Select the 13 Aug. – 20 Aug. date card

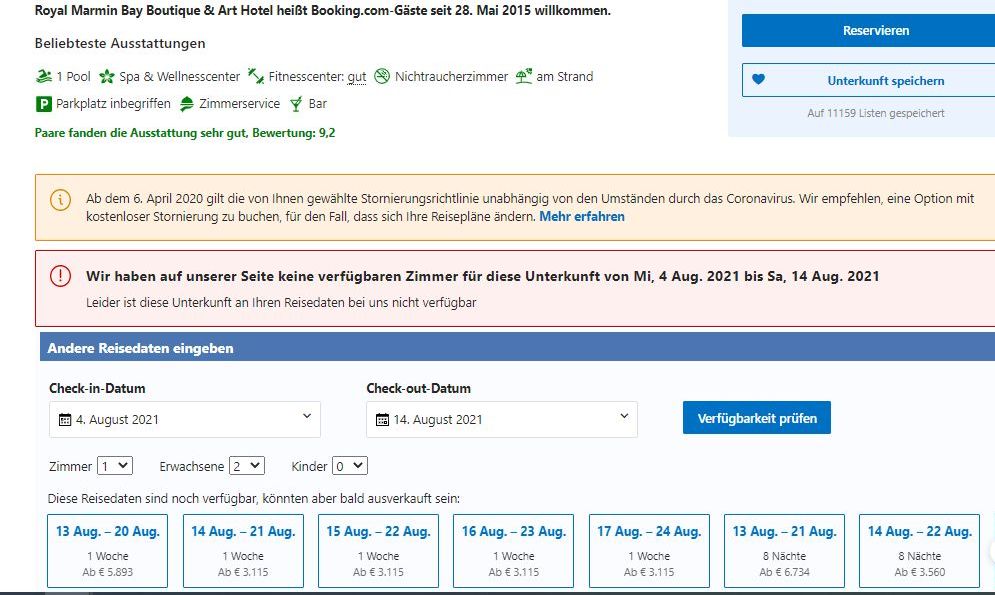[107, 551]
